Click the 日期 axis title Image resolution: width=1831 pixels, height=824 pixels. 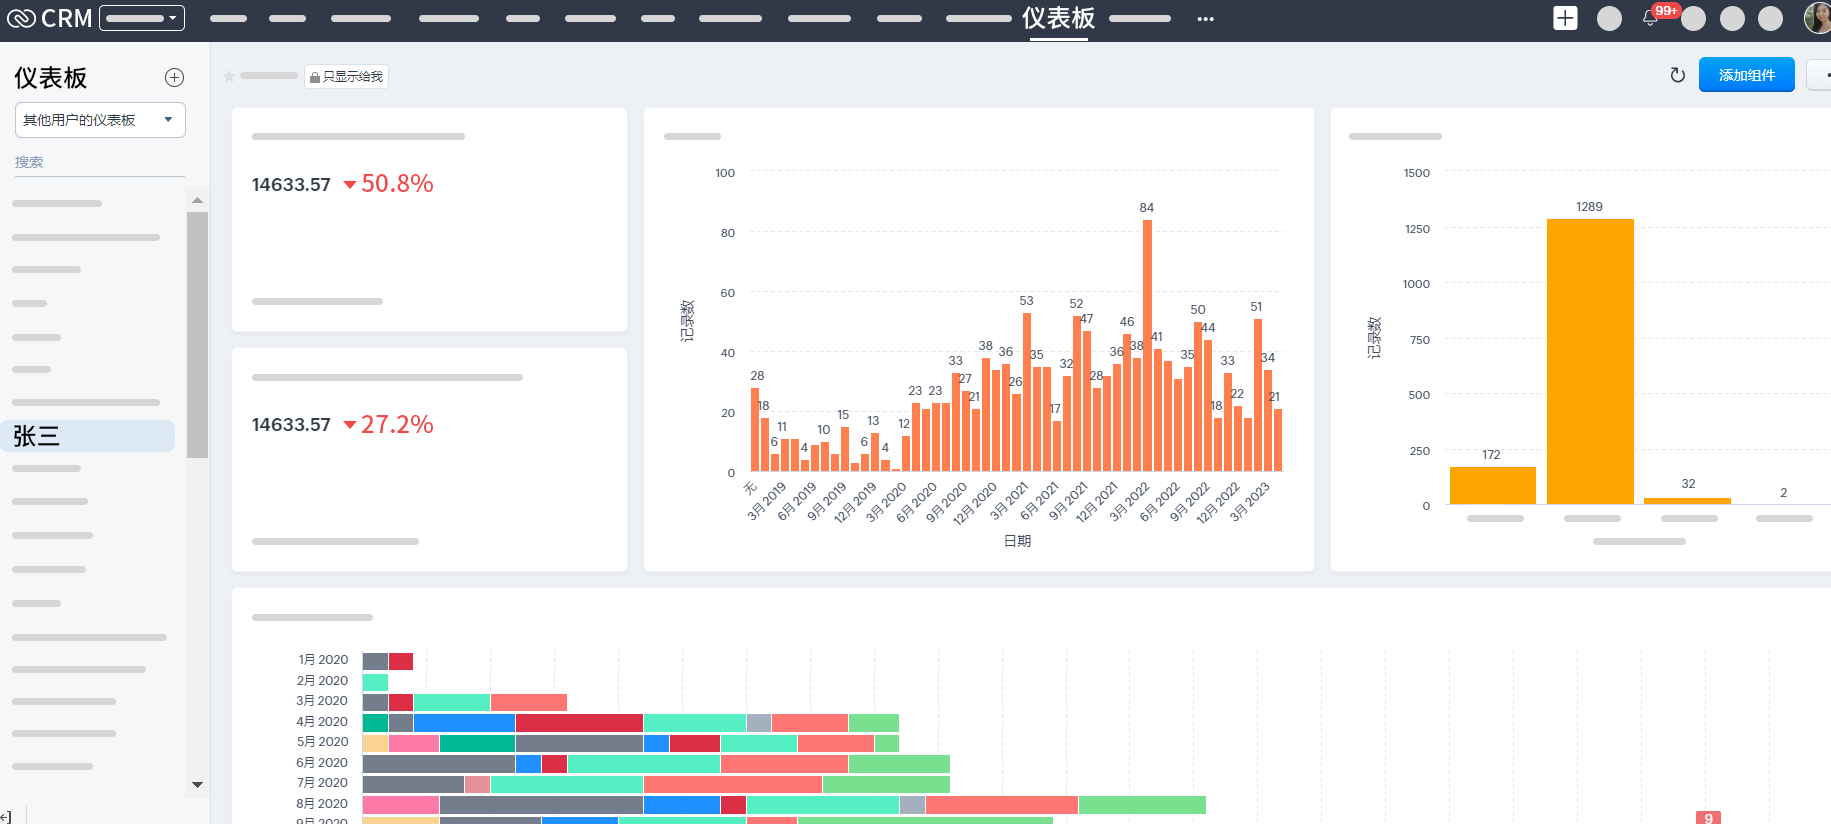coord(1017,541)
